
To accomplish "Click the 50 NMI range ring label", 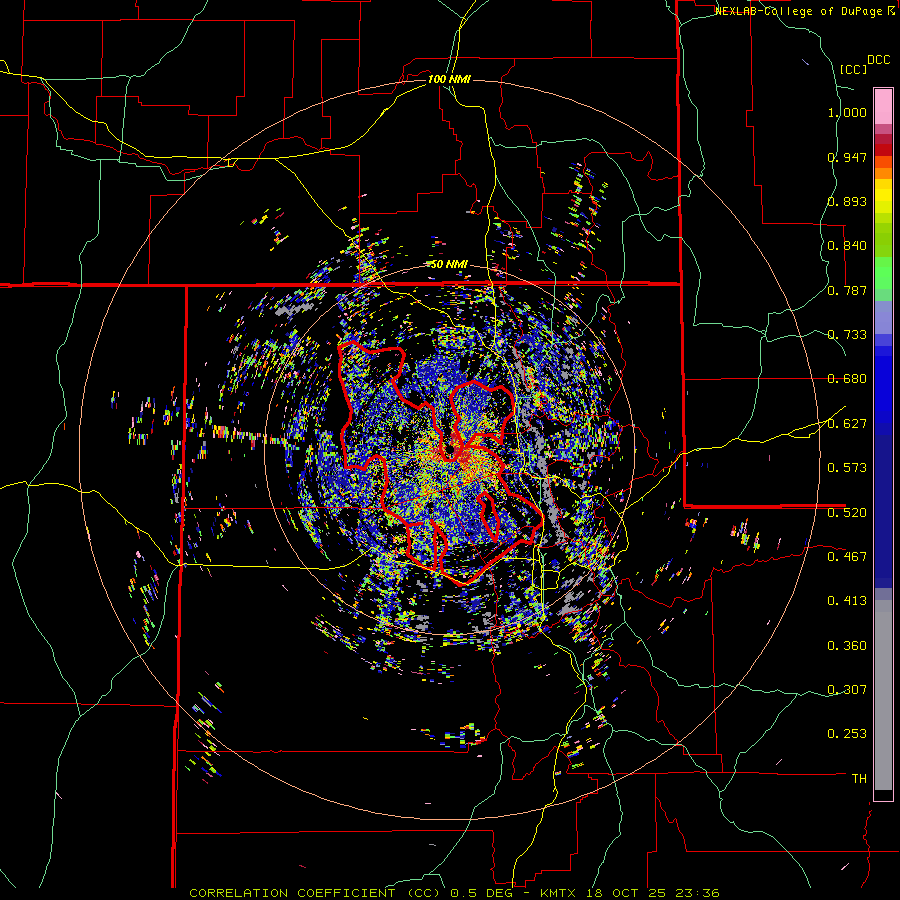I will click(449, 264).
